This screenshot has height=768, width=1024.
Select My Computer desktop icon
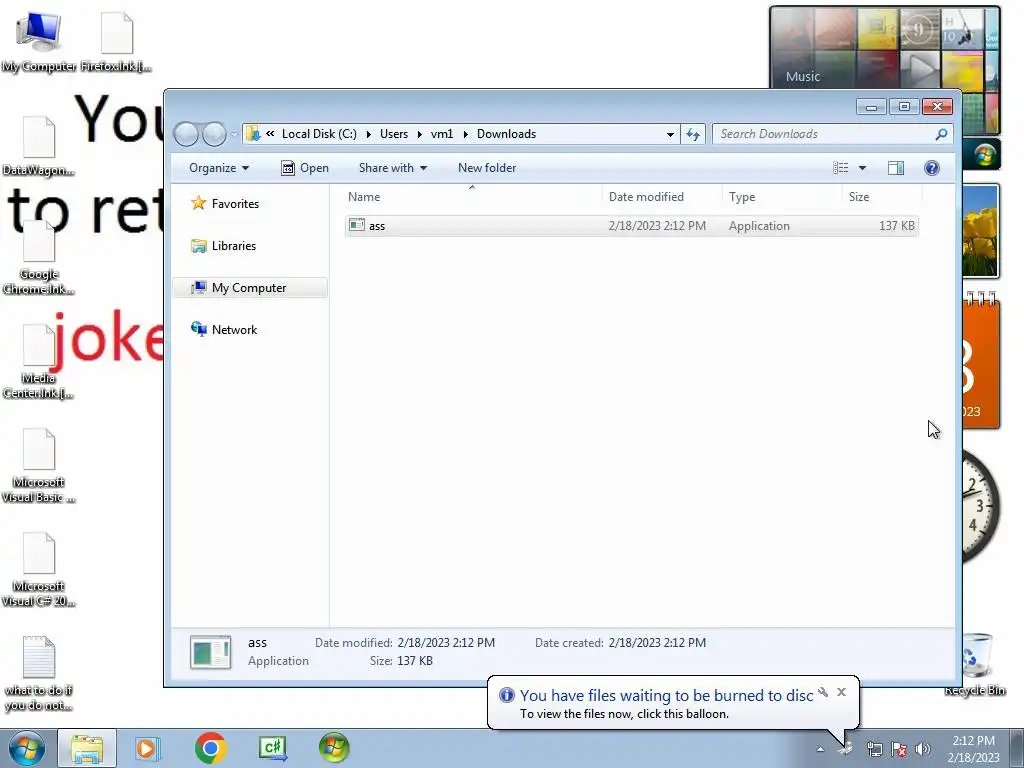39,42
